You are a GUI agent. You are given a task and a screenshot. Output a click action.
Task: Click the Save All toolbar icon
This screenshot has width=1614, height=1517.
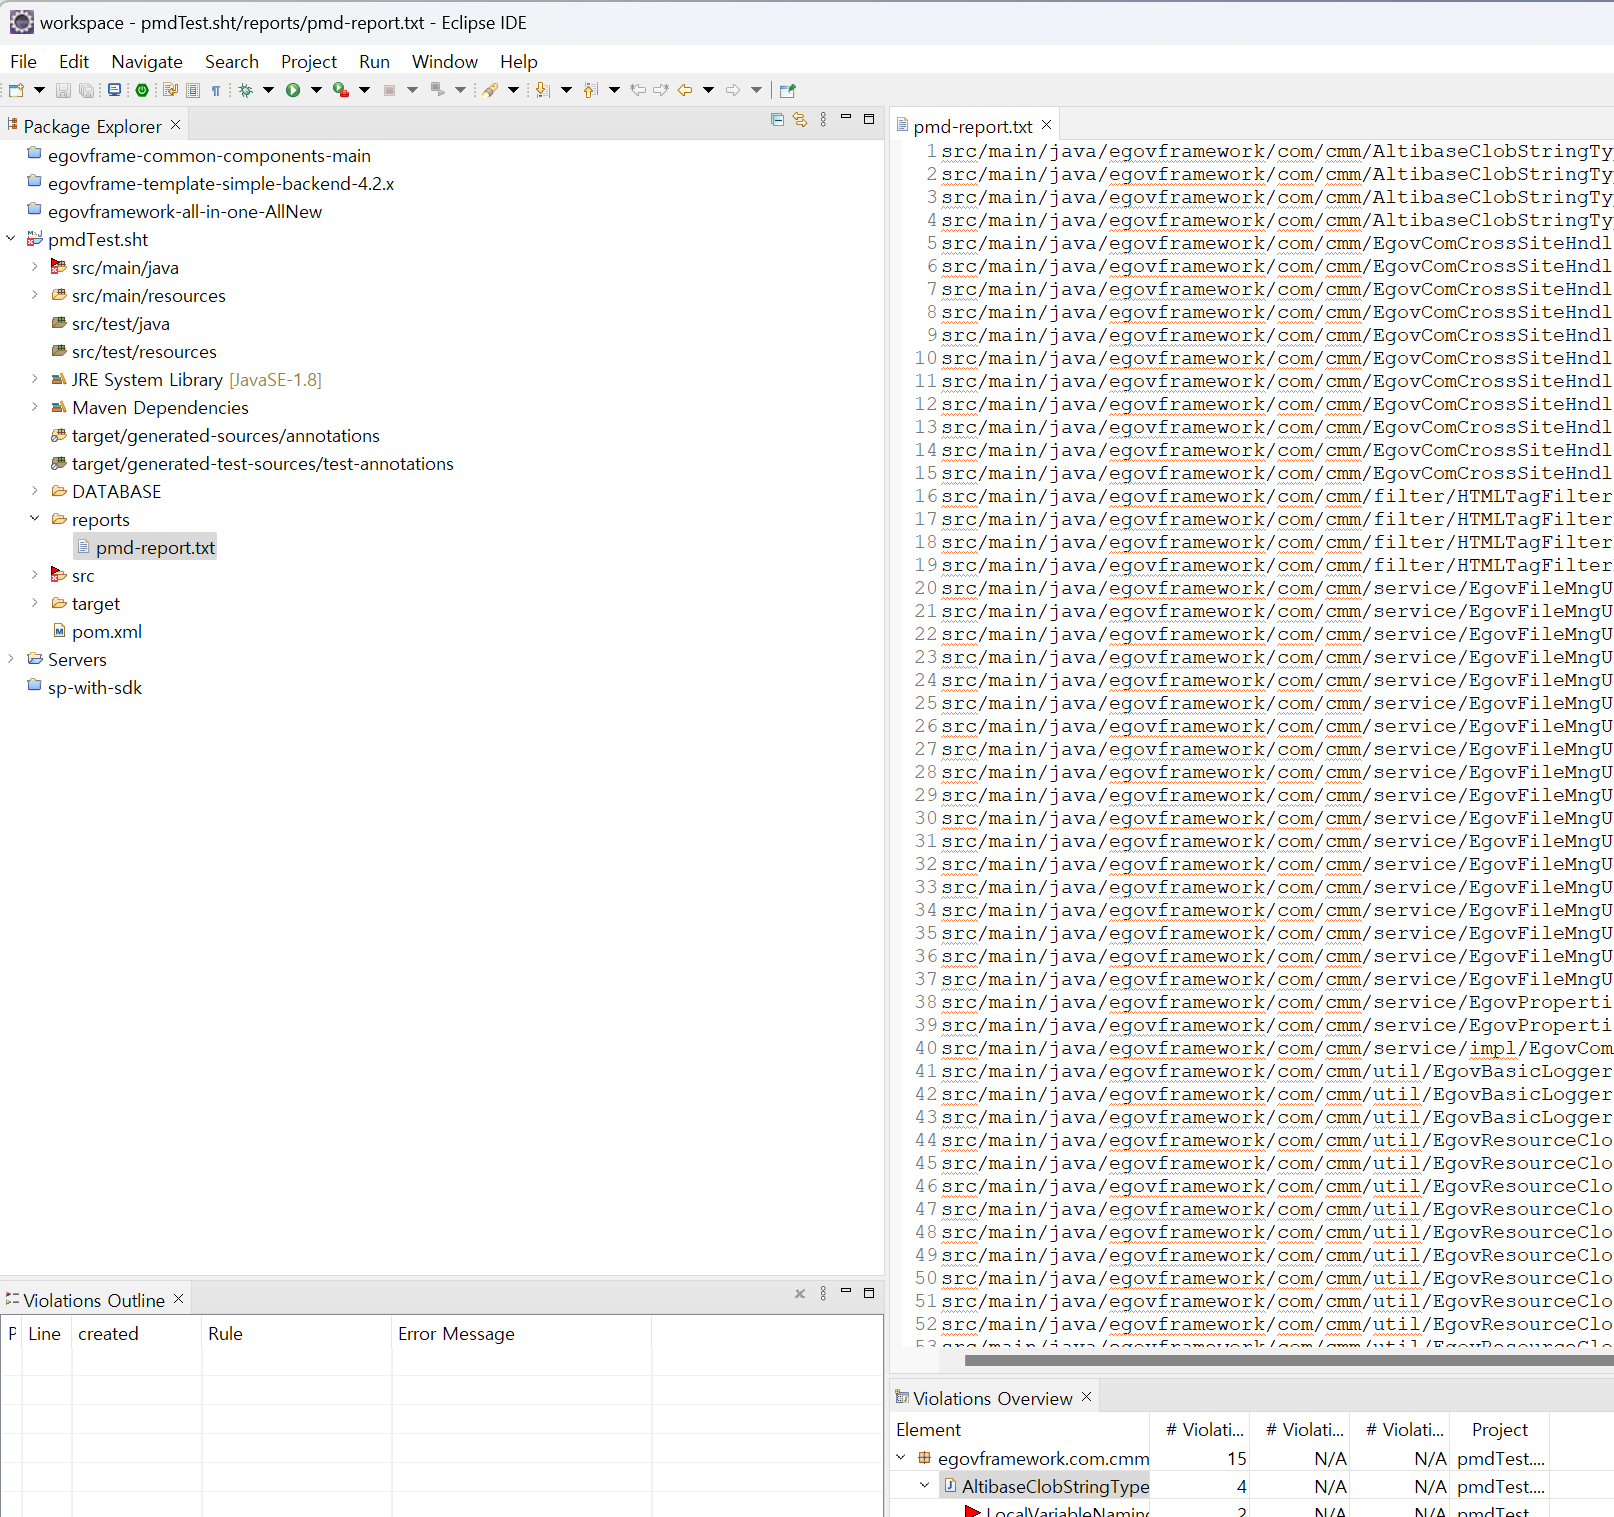[87, 90]
